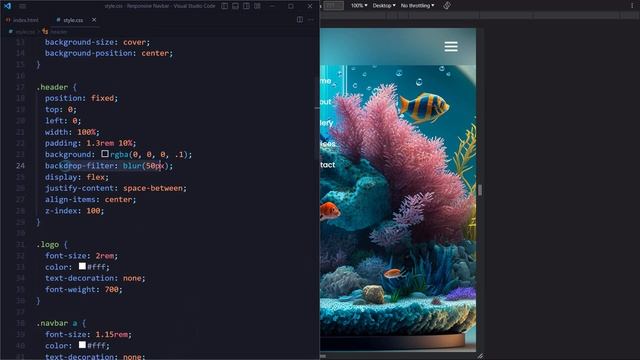Screen dimensions: 640x360
Task: Click the 'backdrop-filter' property text
Action: [80, 166]
